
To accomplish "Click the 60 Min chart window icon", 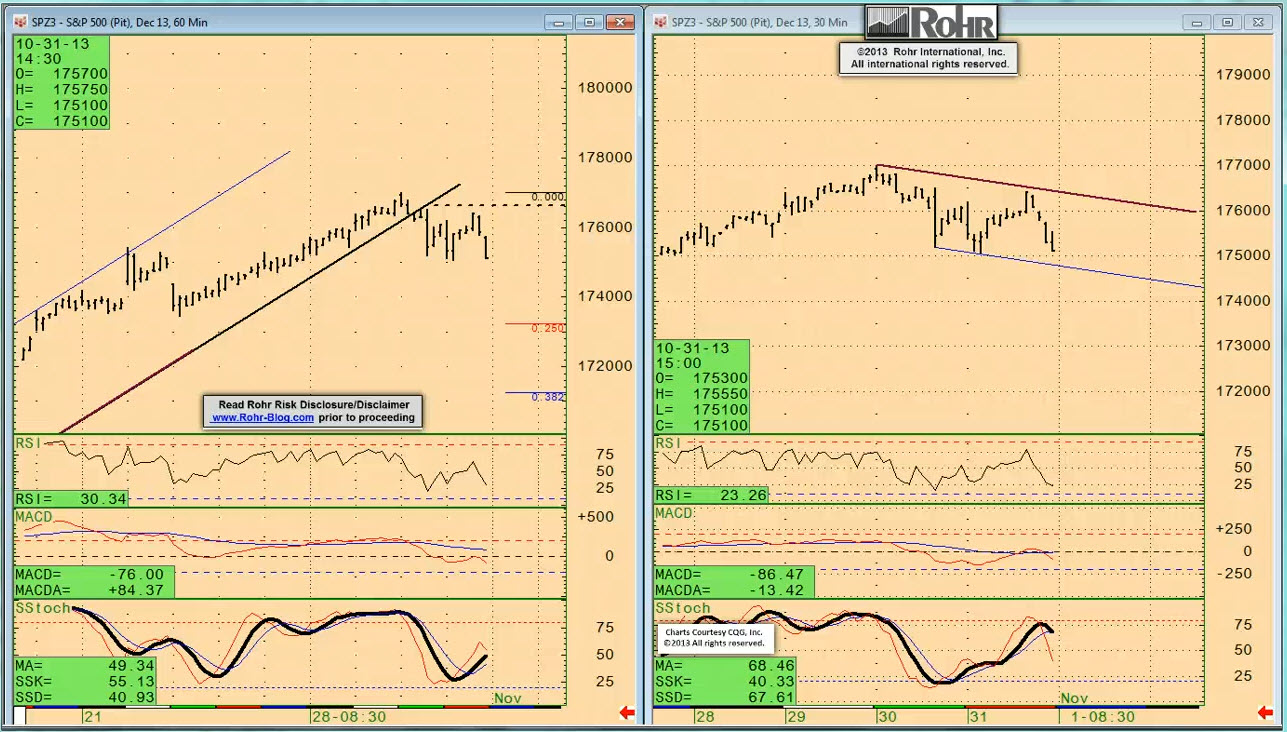I will click(x=21, y=22).
